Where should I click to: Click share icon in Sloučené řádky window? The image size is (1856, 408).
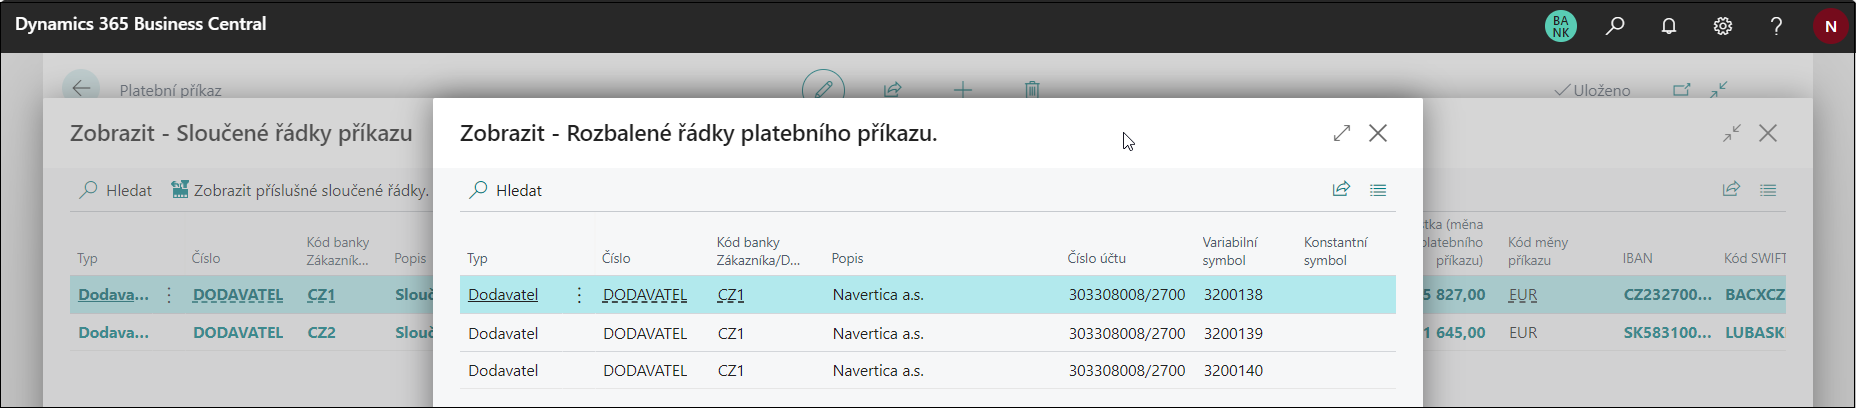point(1731,189)
